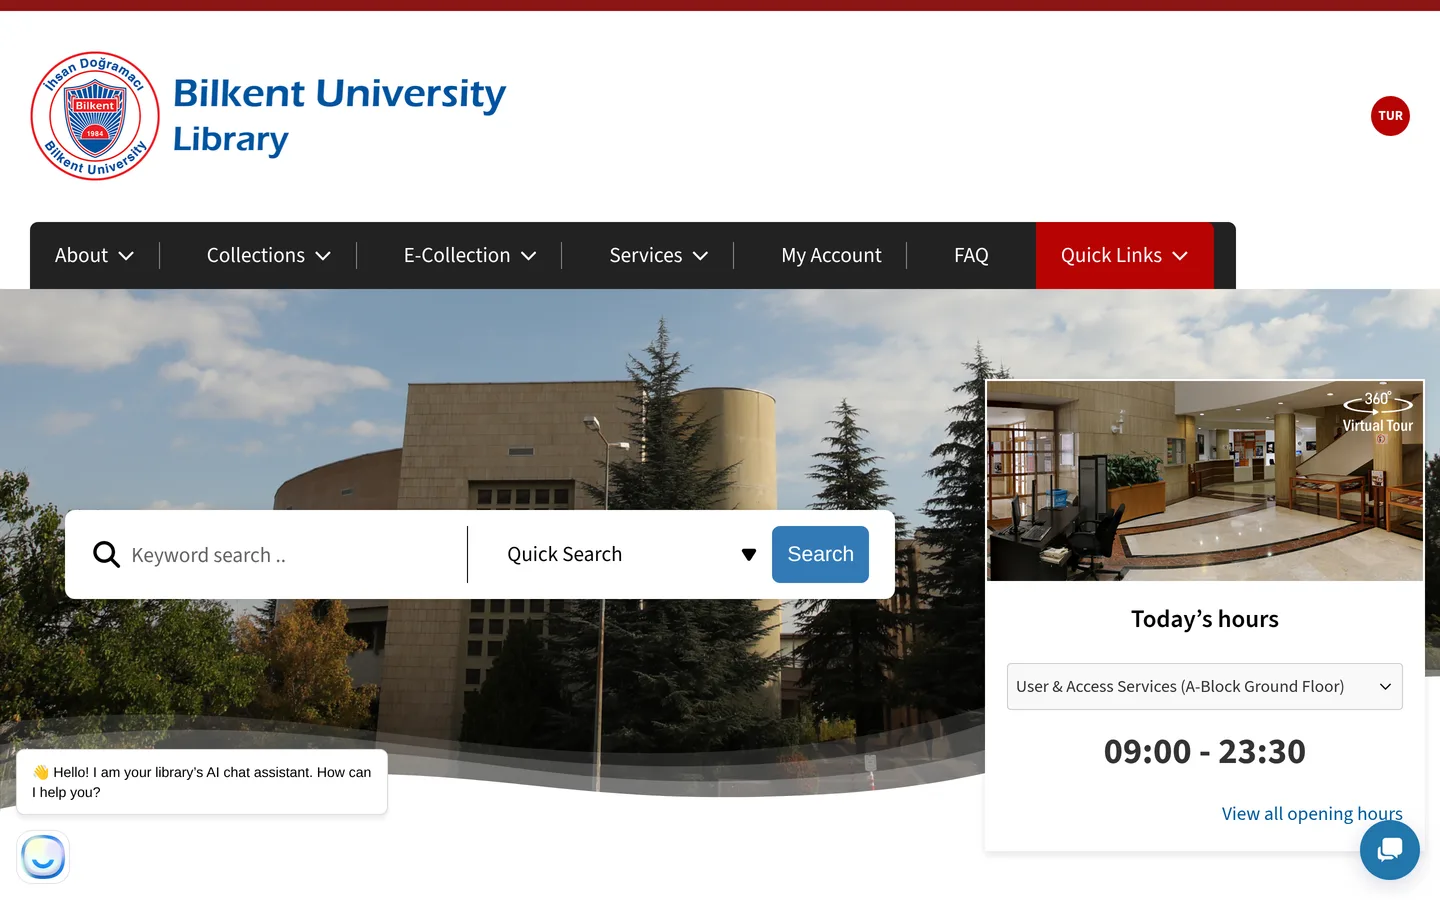This screenshot has width=1440, height=900.
Task: Click the Today's hours heading
Action: coord(1204,619)
